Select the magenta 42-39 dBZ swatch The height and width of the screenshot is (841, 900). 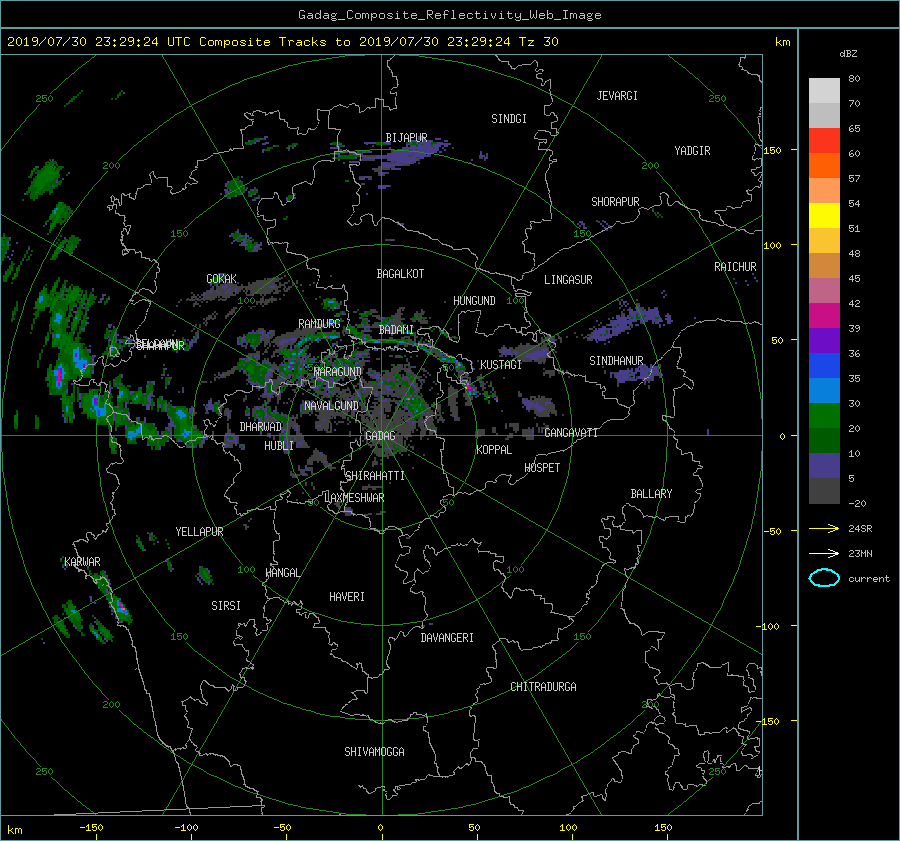click(824, 316)
